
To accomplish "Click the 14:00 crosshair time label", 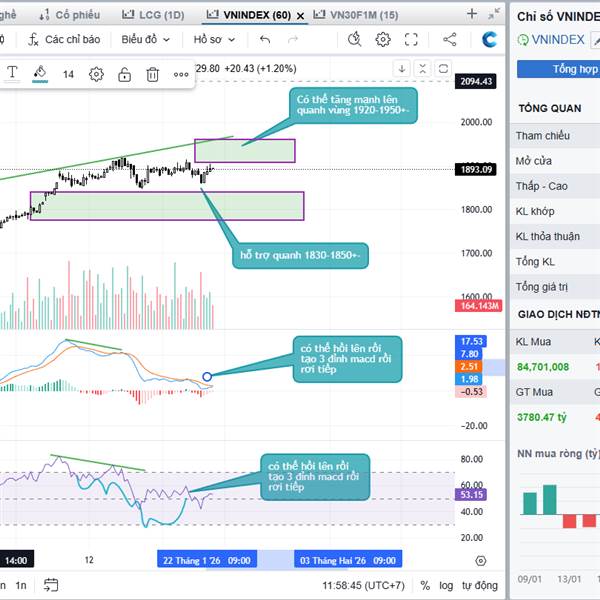I will [16, 561].
